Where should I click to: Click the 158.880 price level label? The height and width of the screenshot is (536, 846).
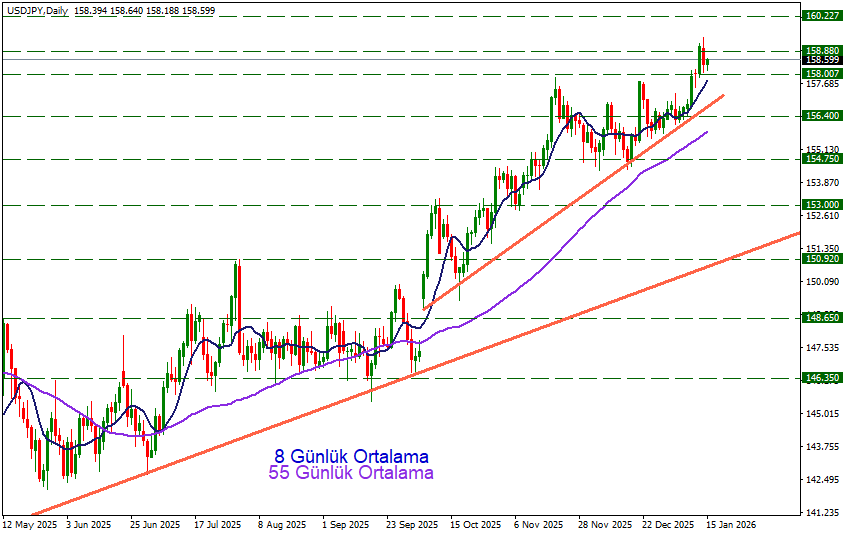click(821, 50)
